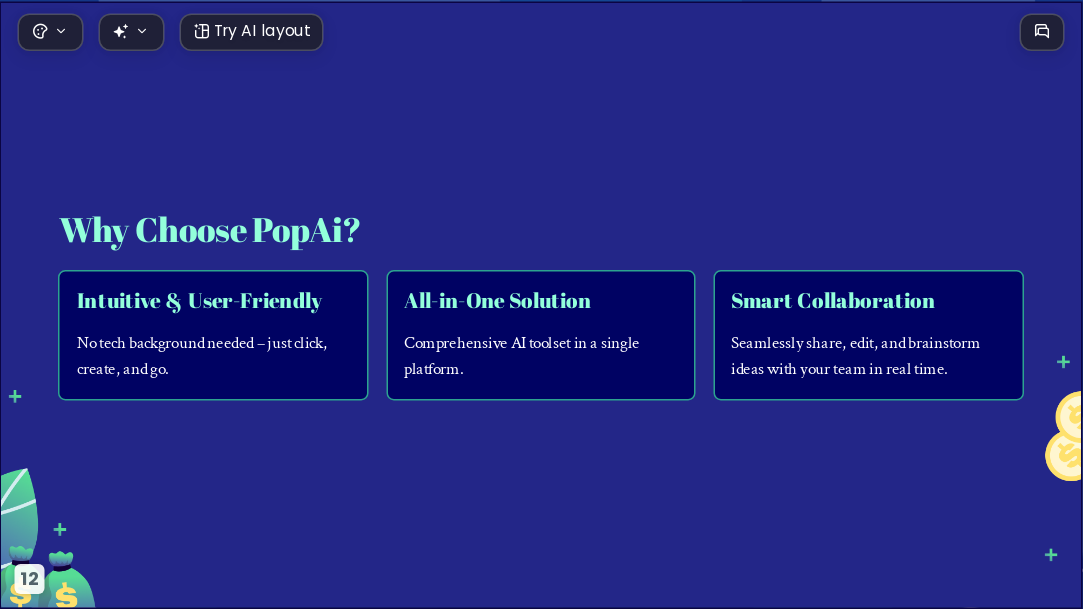Click the 'Comprehensive AI toolset' description text
The height and width of the screenshot is (611, 1083).
coord(521,356)
